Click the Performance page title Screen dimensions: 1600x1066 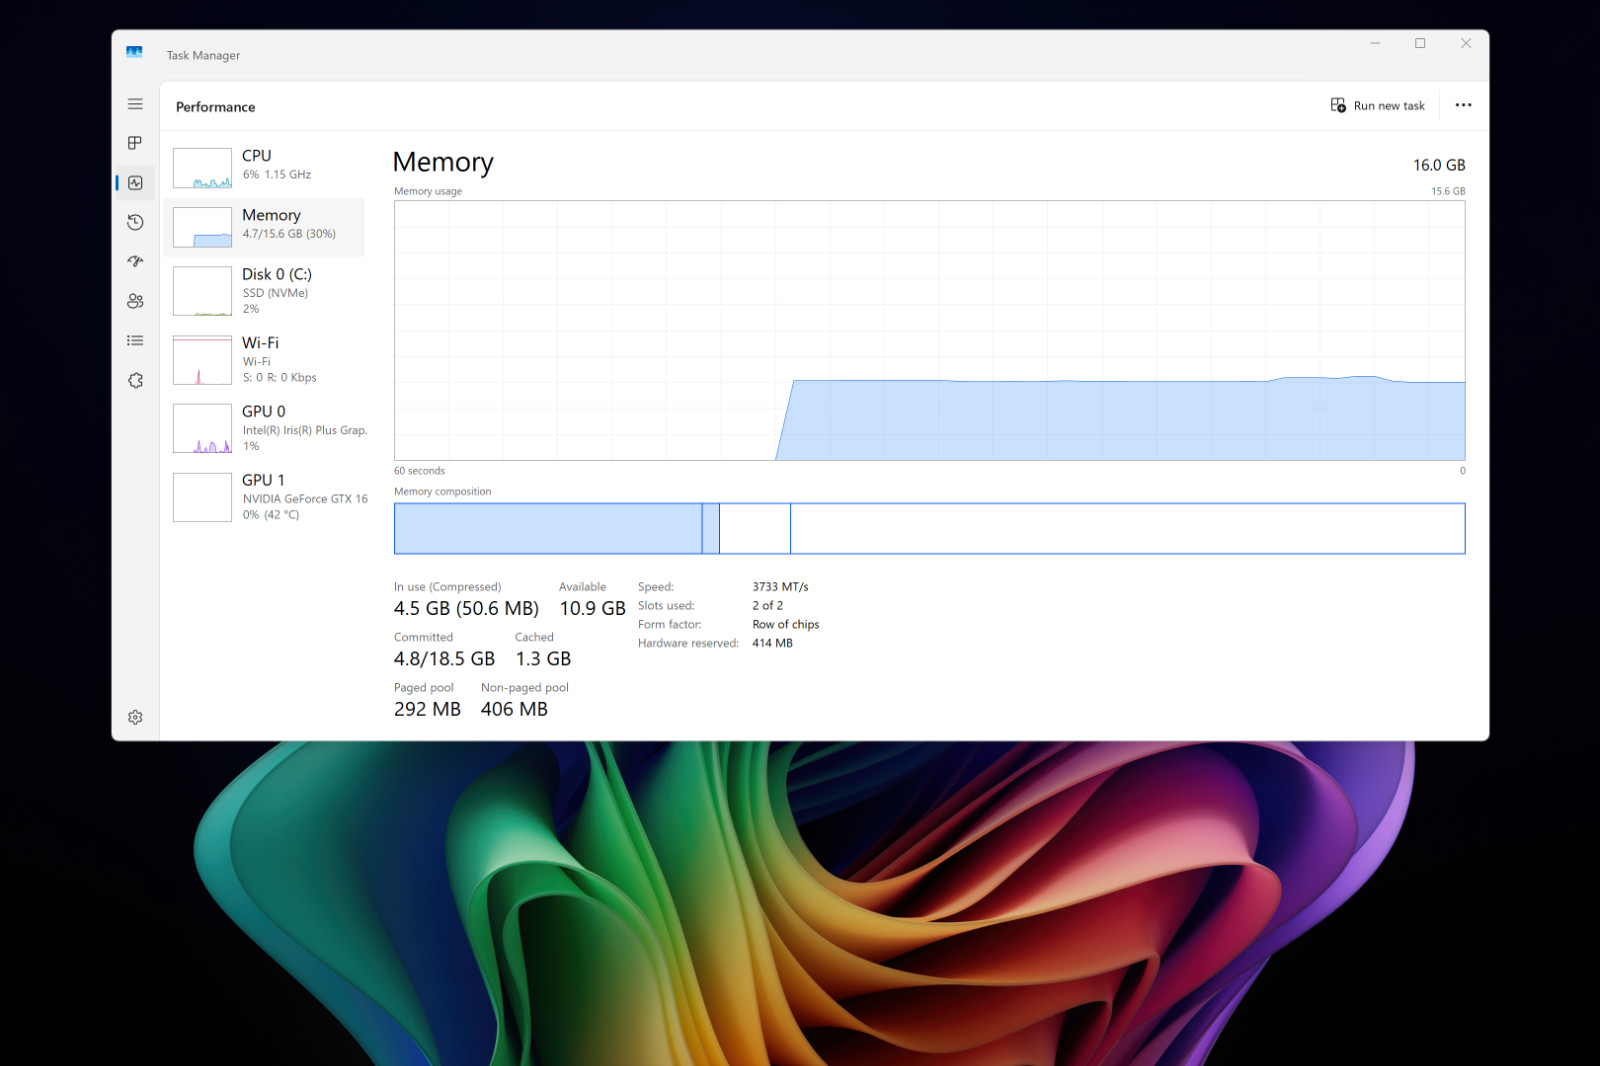[x=215, y=107]
